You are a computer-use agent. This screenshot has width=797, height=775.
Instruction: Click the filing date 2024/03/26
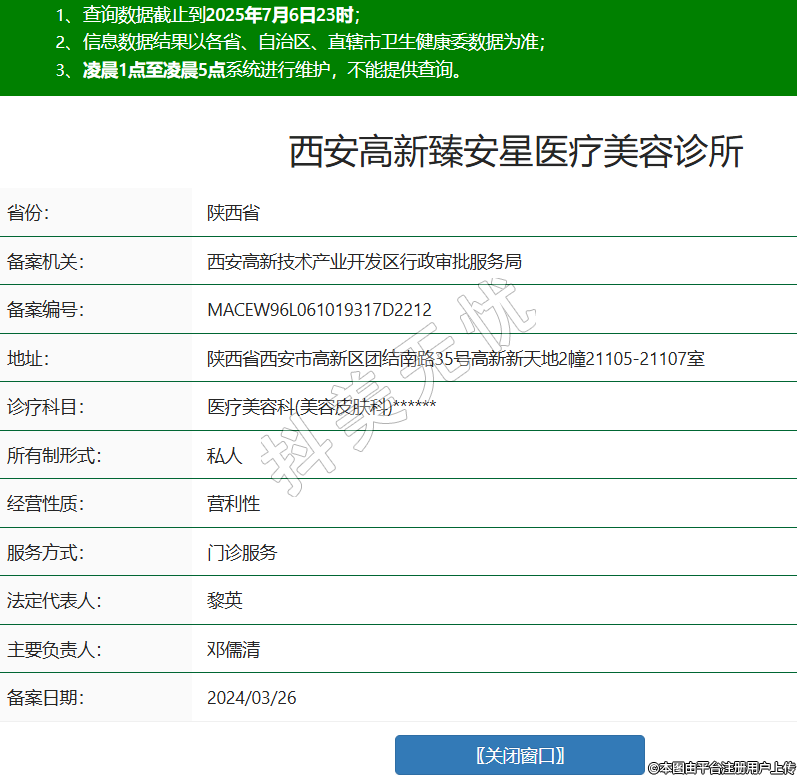tap(251, 698)
